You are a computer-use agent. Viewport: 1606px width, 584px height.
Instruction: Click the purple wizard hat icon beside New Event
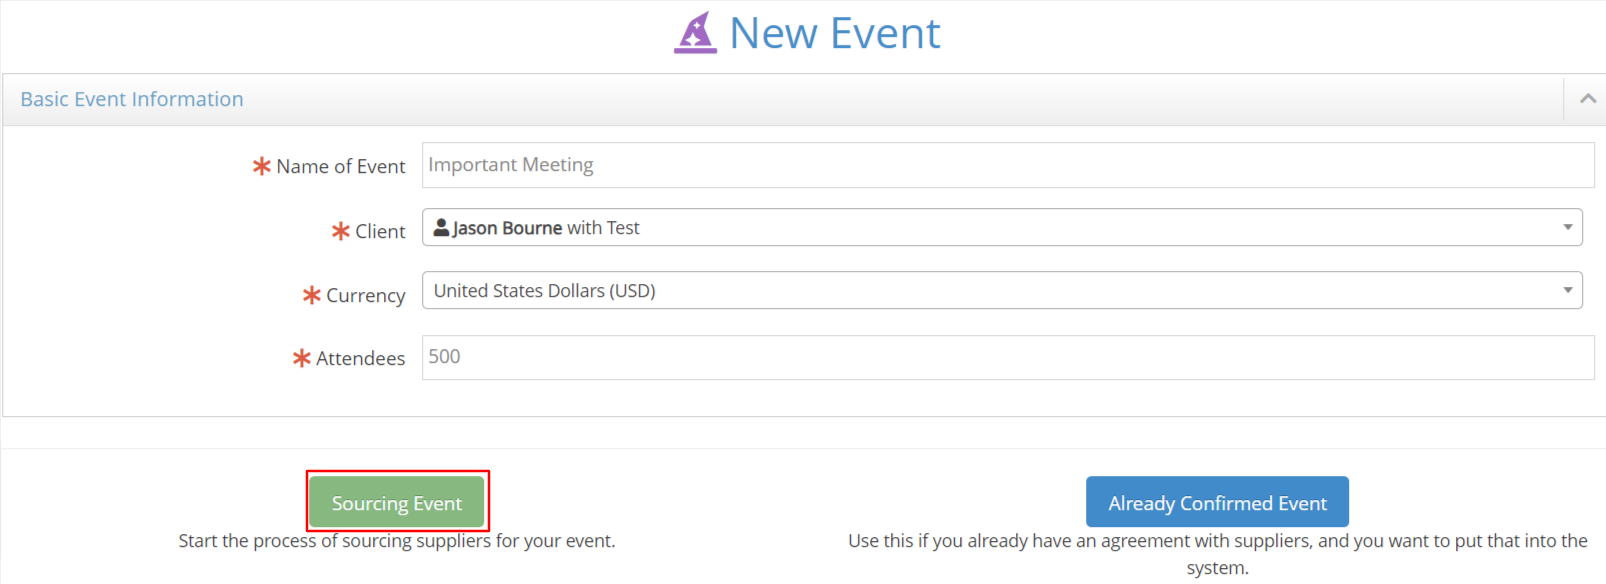[x=697, y=32]
